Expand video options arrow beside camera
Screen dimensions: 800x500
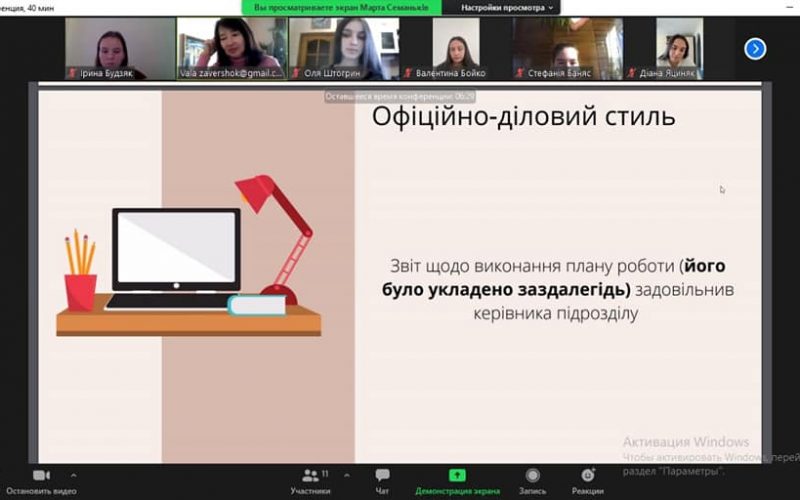[72, 475]
